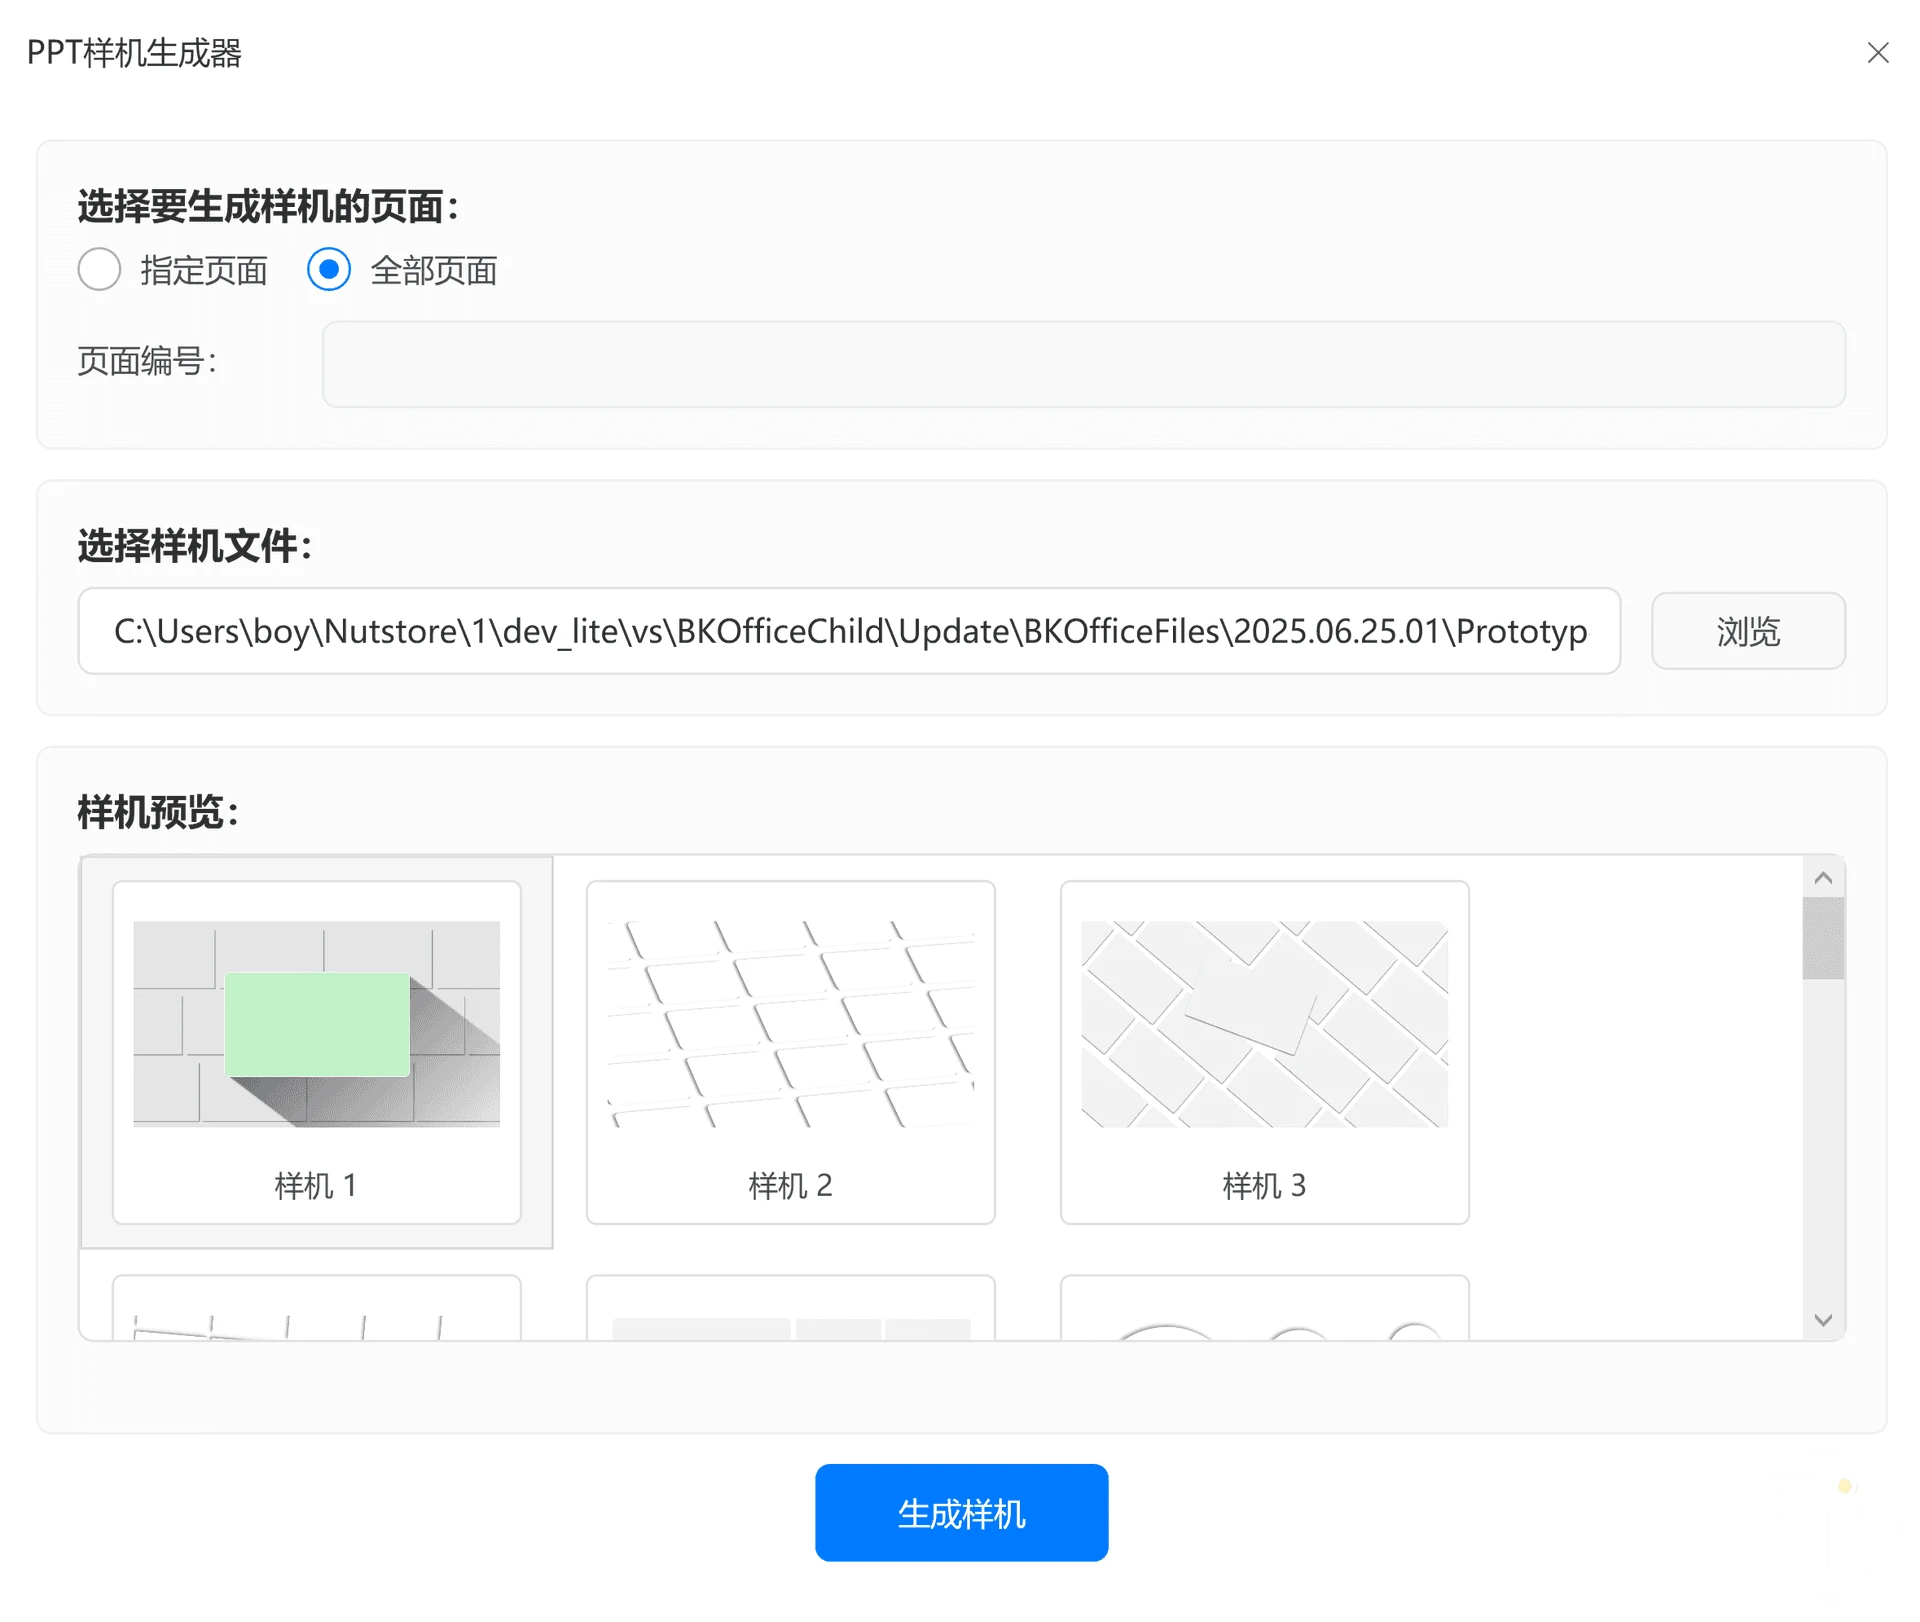Screen dimensions: 1920x1622
Task: Focus the 页面编号 input field
Action: pyautogui.click(x=1083, y=364)
